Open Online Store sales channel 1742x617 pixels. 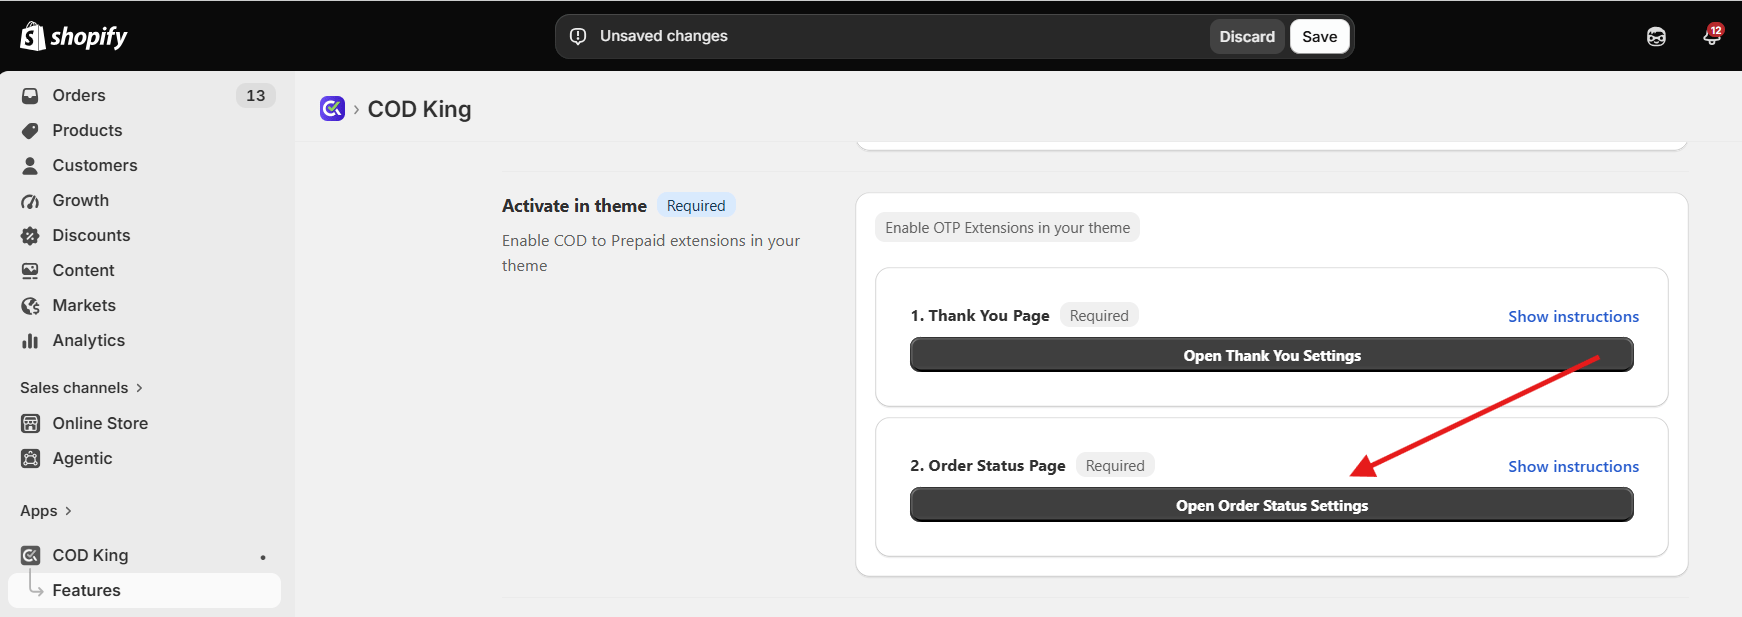tap(100, 424)
